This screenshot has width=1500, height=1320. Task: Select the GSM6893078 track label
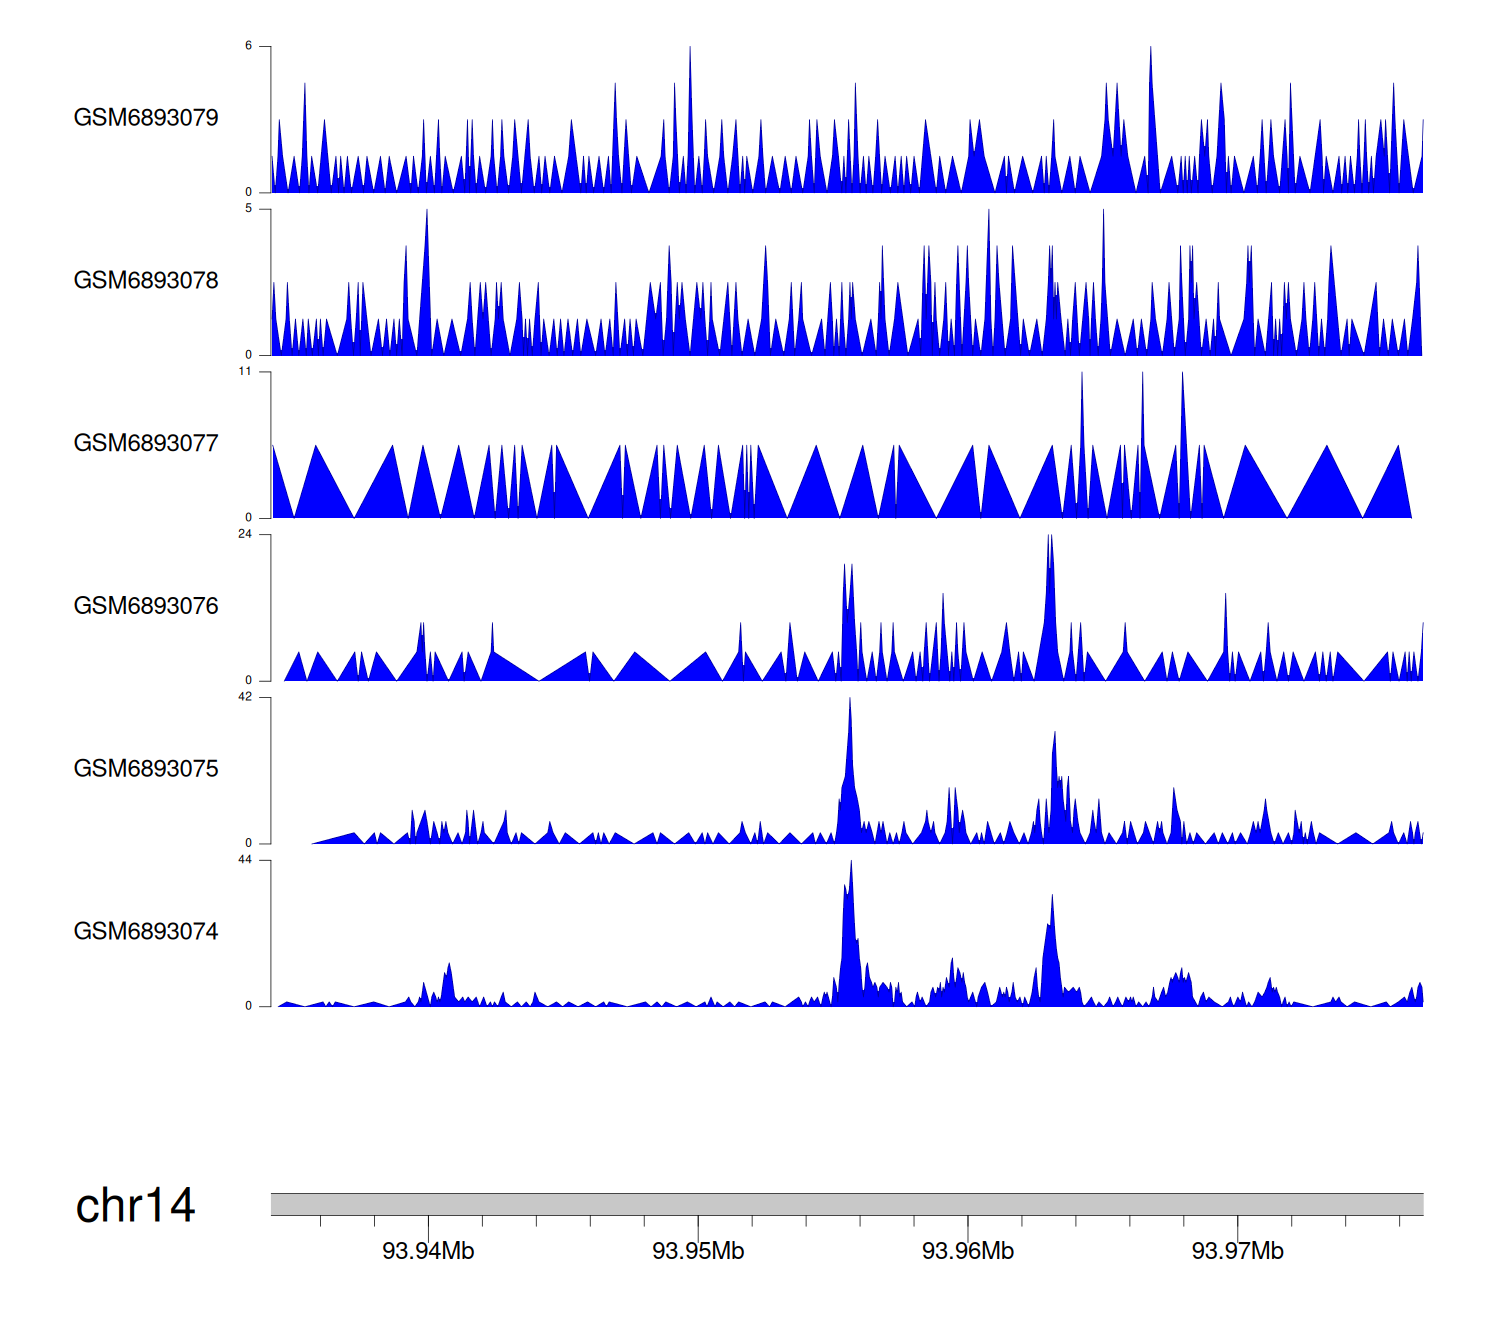pos(146,281)
